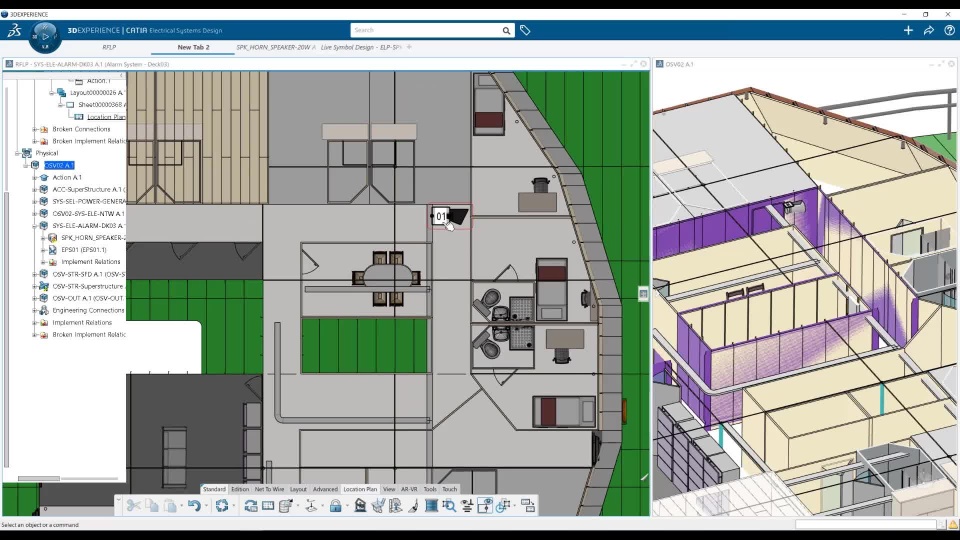Click the Copy icon in toolbar
Image resolution: width=960 pixels, height=540 pixels.
pyautogui.click(x=152, y=506)
